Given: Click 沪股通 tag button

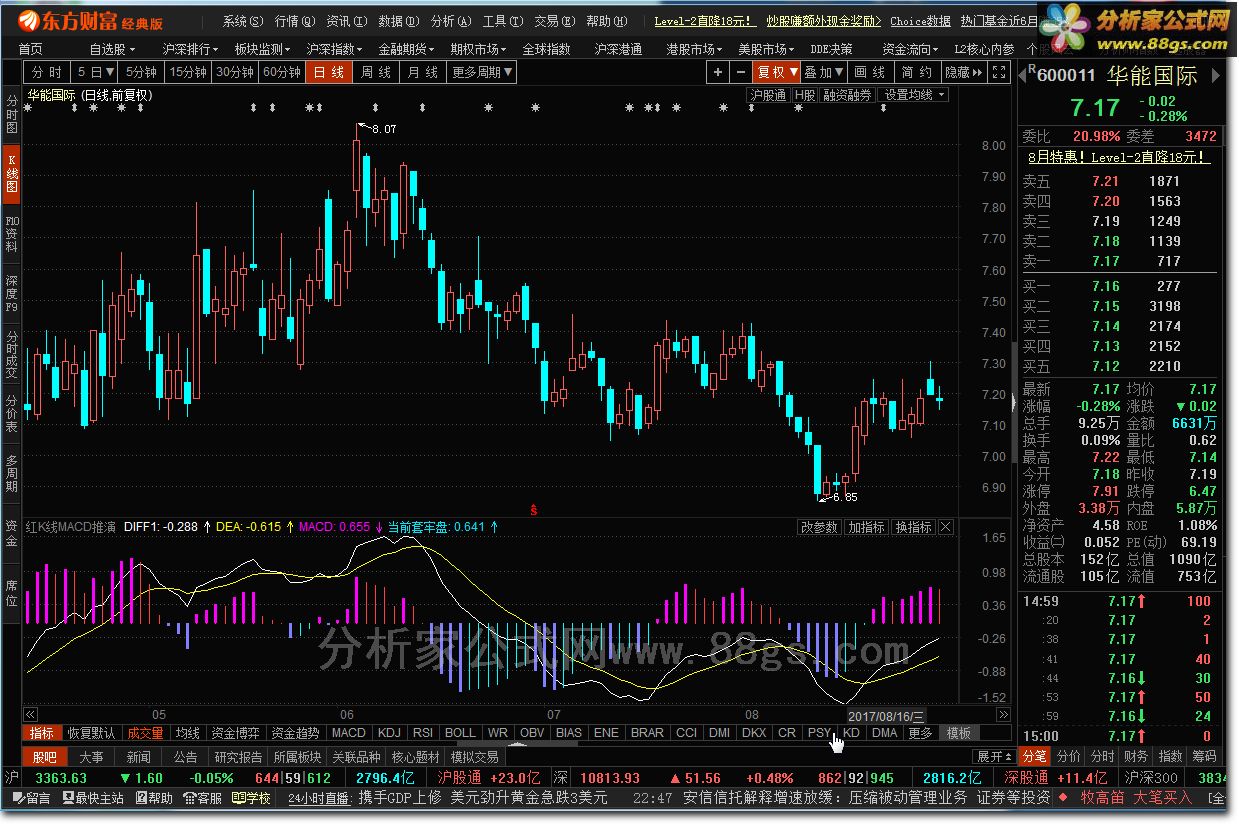Looking at the screenshot, I should 767,95.
